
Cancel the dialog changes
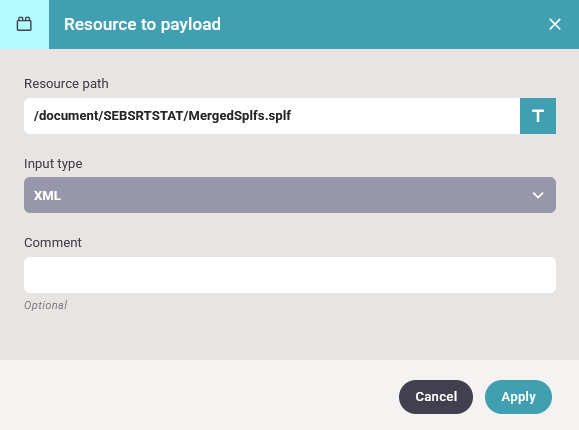point(436,397)
